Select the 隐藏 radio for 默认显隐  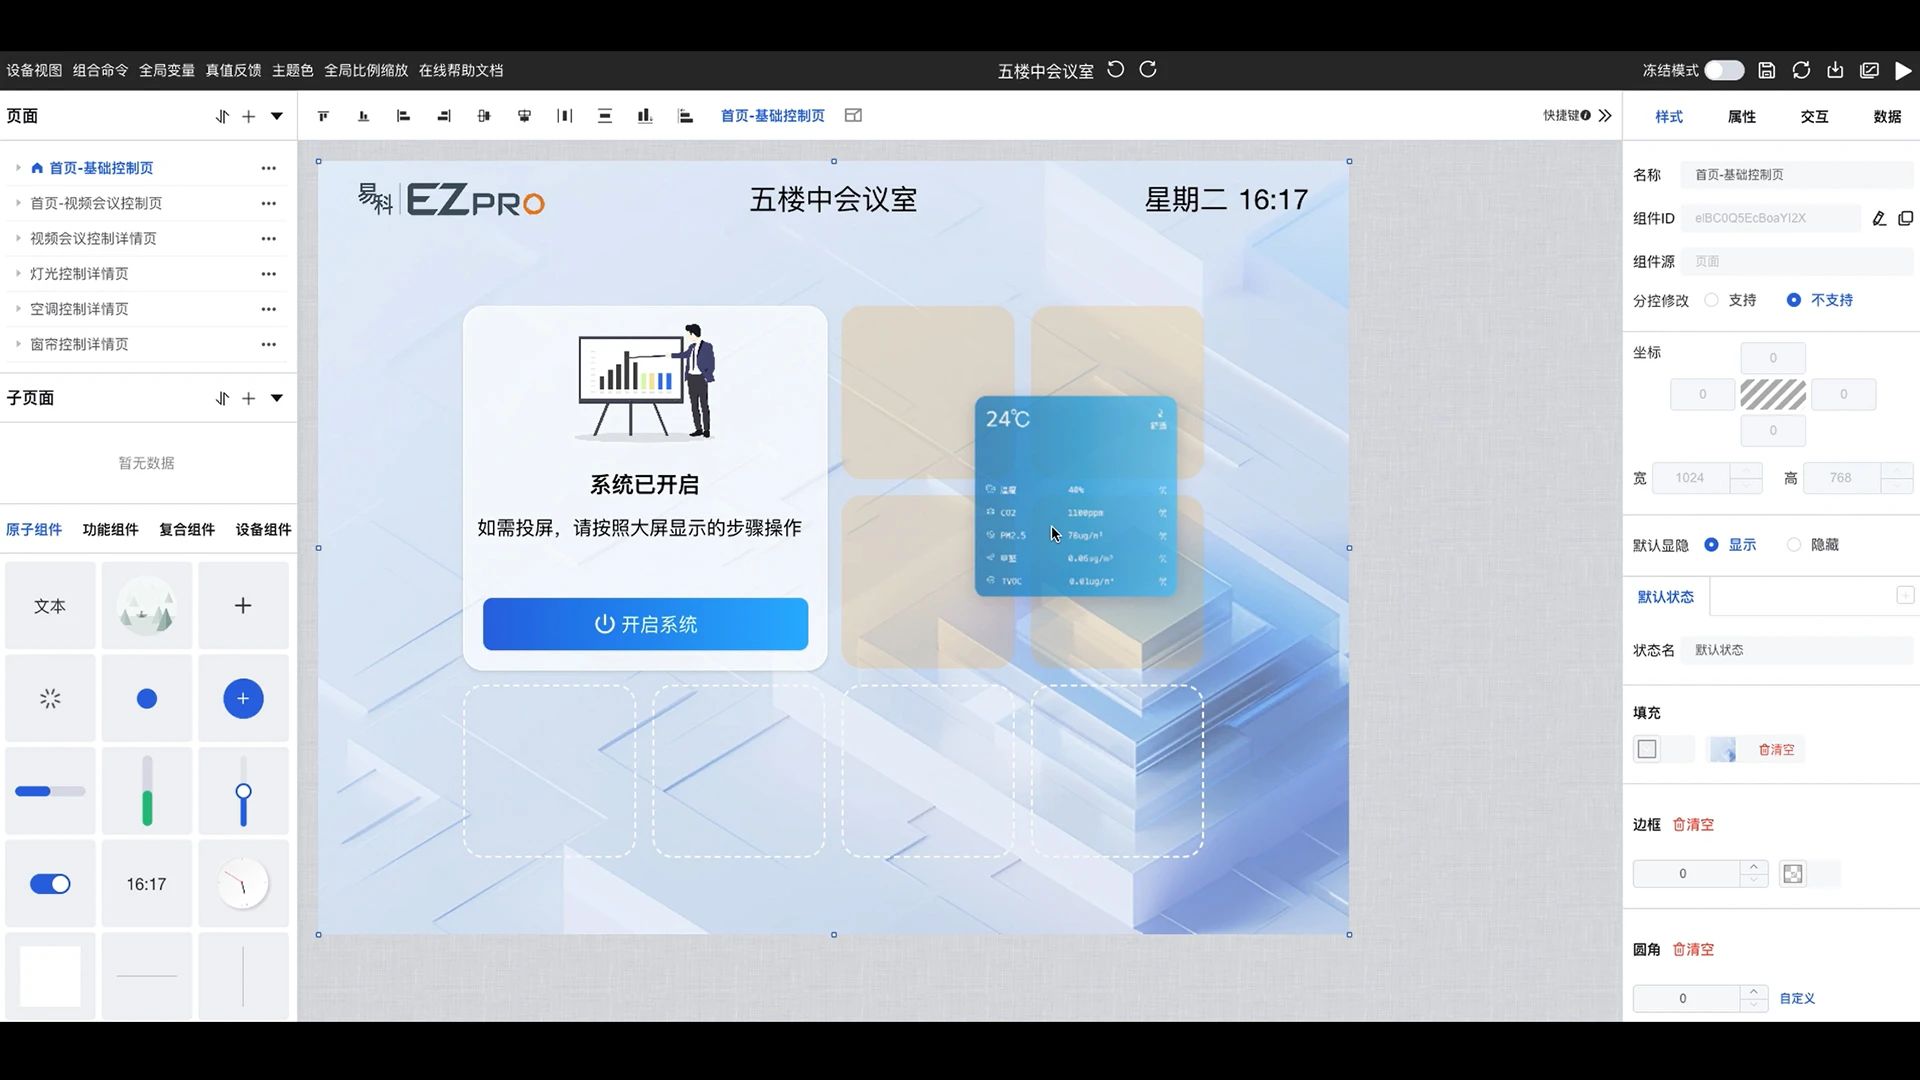1794,545
